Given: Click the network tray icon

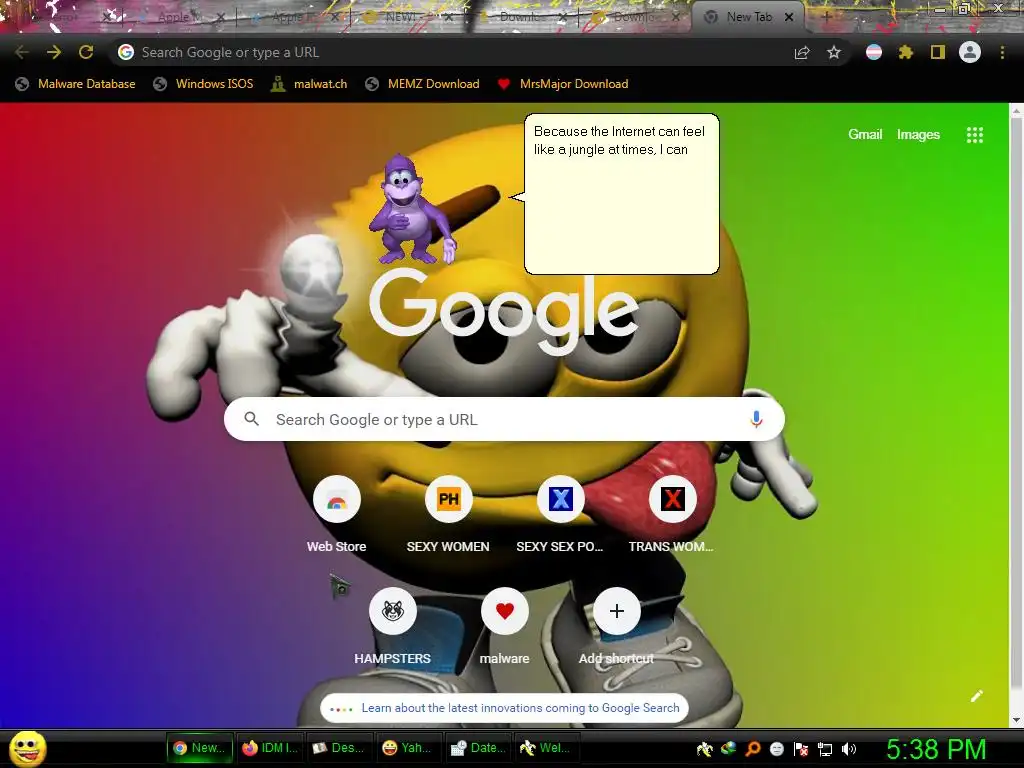Looking at the screenshot, I should pyautogui.click(x=825, y=749).
